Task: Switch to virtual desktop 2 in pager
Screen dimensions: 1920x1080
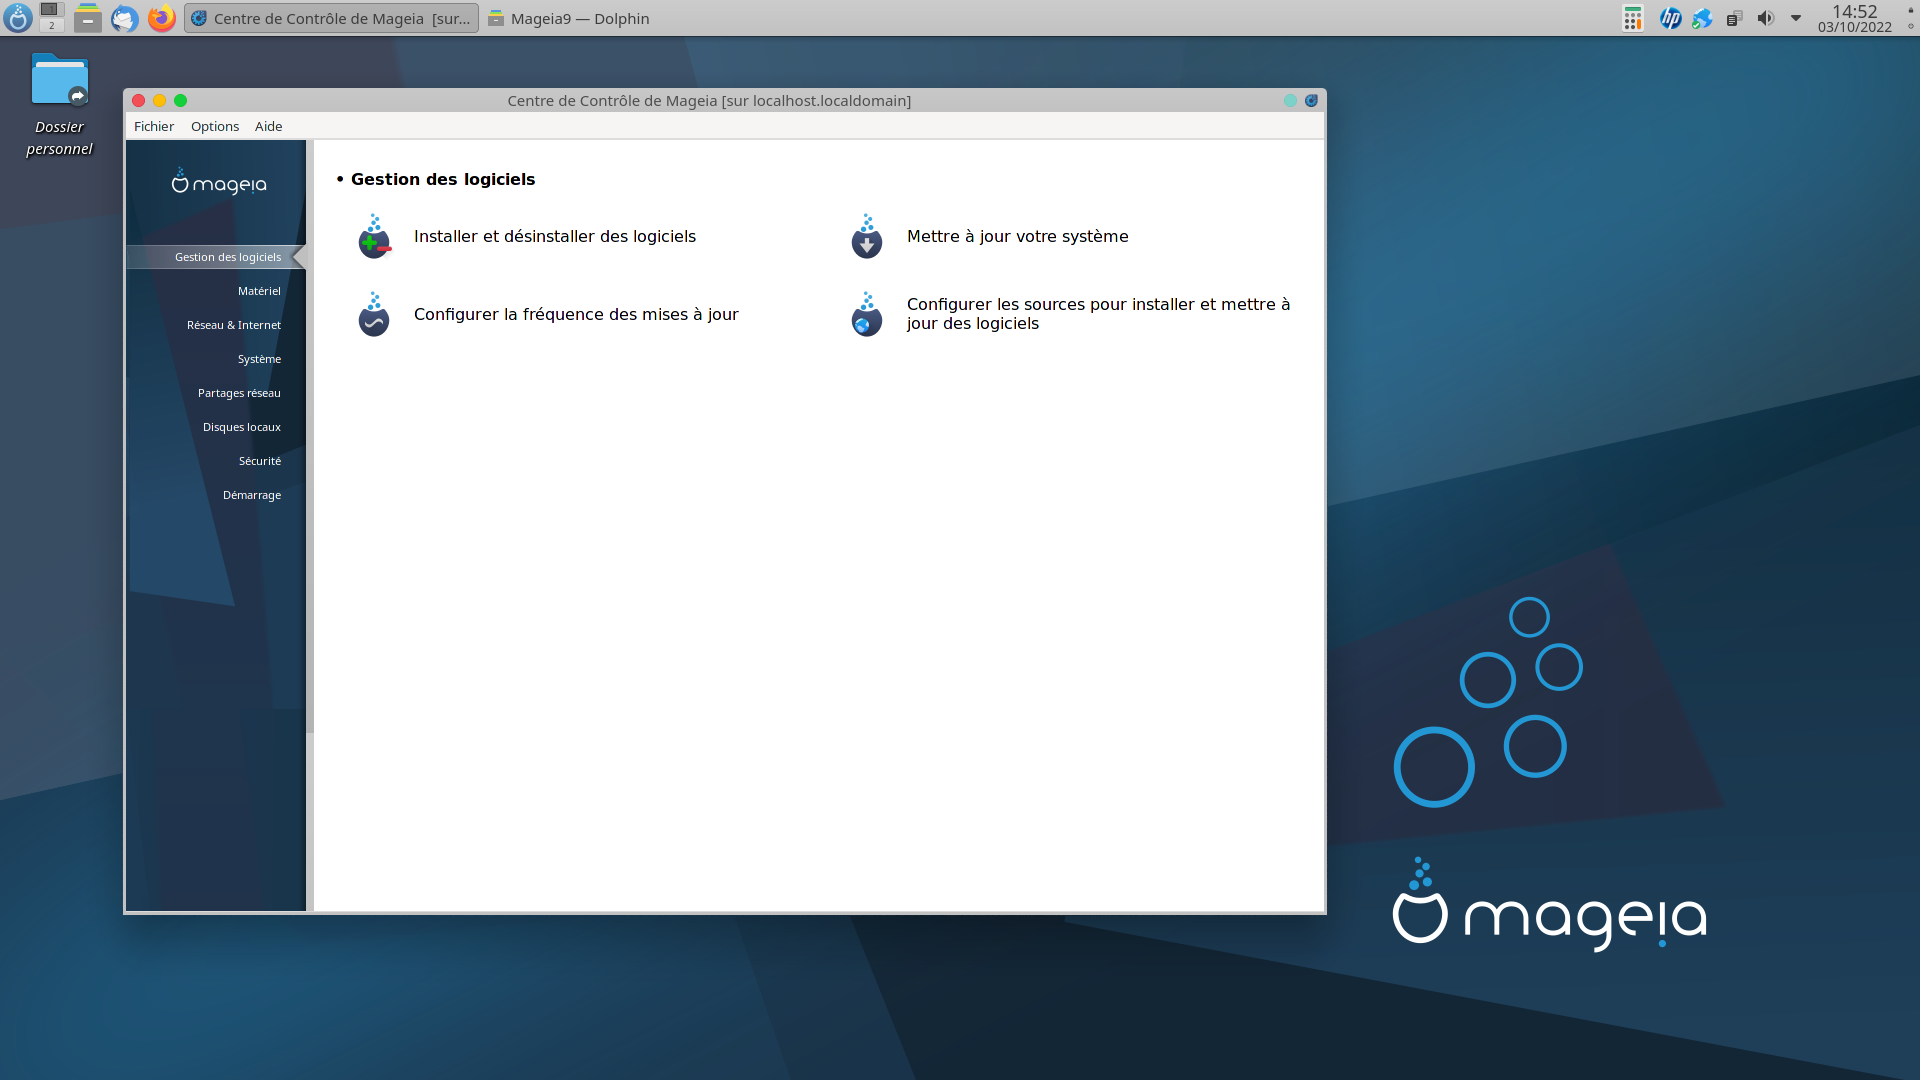Action: click(52, 26)
